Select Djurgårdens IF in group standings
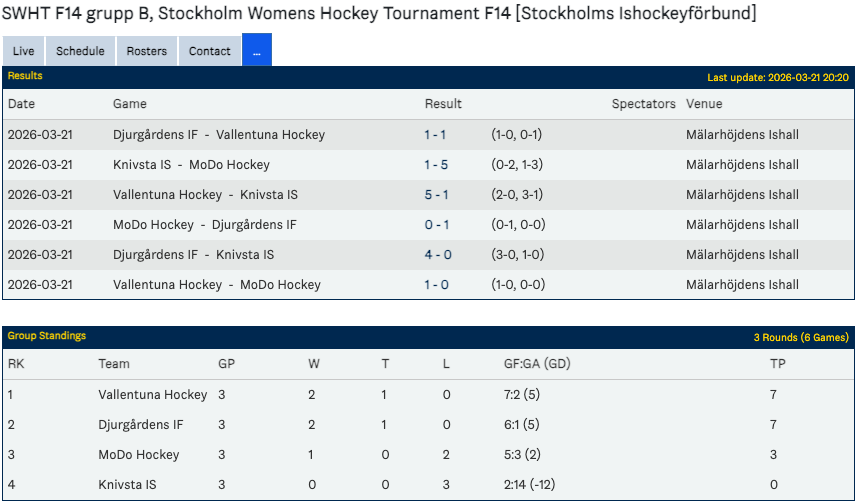This screenshot has height=504, width=859. coord(140,425)
